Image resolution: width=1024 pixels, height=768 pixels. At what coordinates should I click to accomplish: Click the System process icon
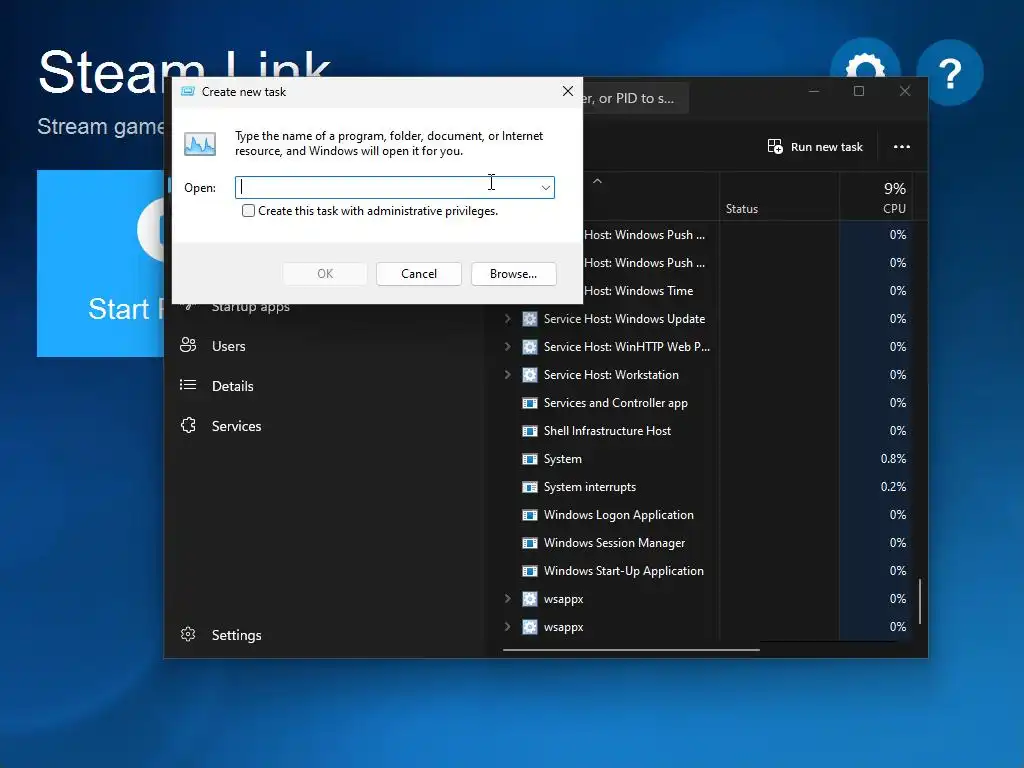tap(530, 459)
